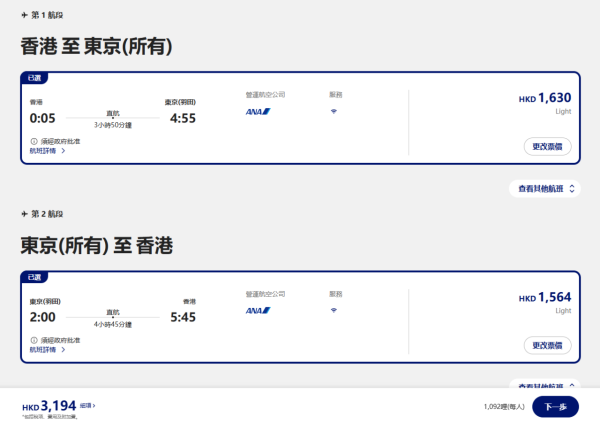Image resolution: width=600 pixels, height=424 pixels.
Task: Click the airplane icon next to 第 1 航段
Action: coord(24,15)
